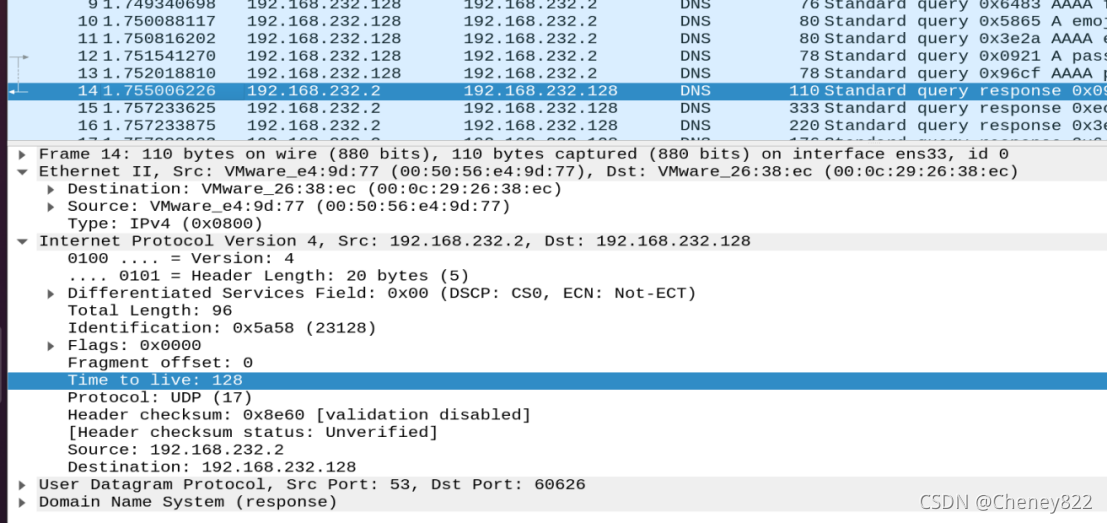Viewport: 1107px width, 523px height.
Task: Click the timestamp 1.750088117 cell
Action: click(159, 21)
